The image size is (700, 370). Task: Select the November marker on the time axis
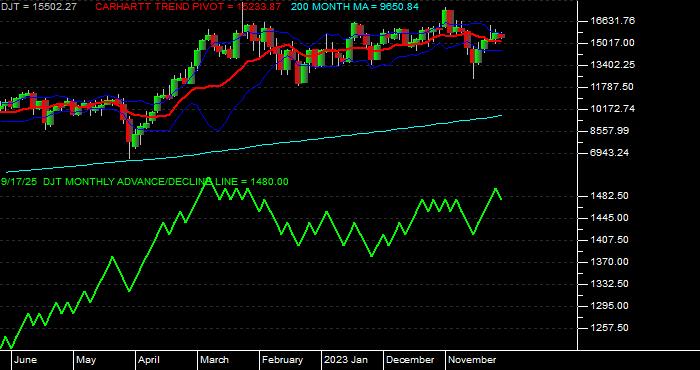472,360
